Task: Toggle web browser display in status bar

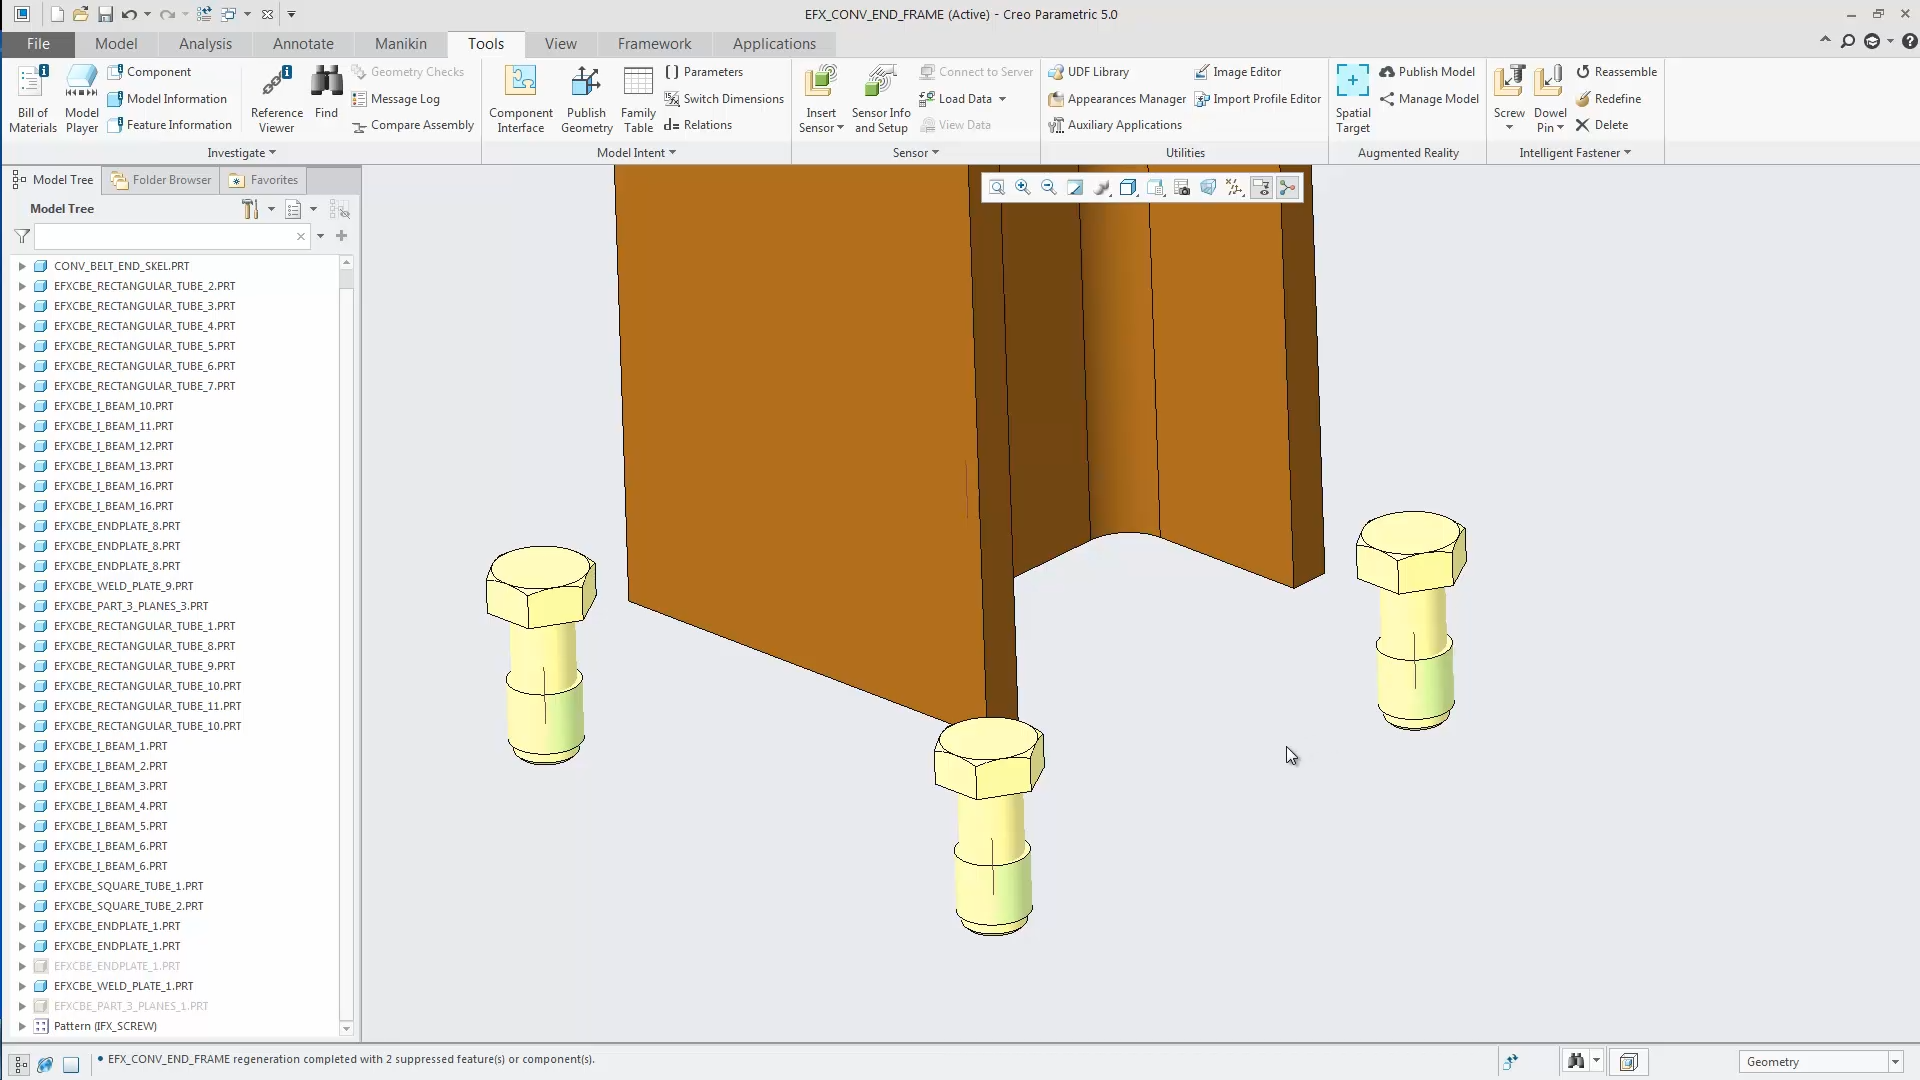Action: coord(45,1064)
